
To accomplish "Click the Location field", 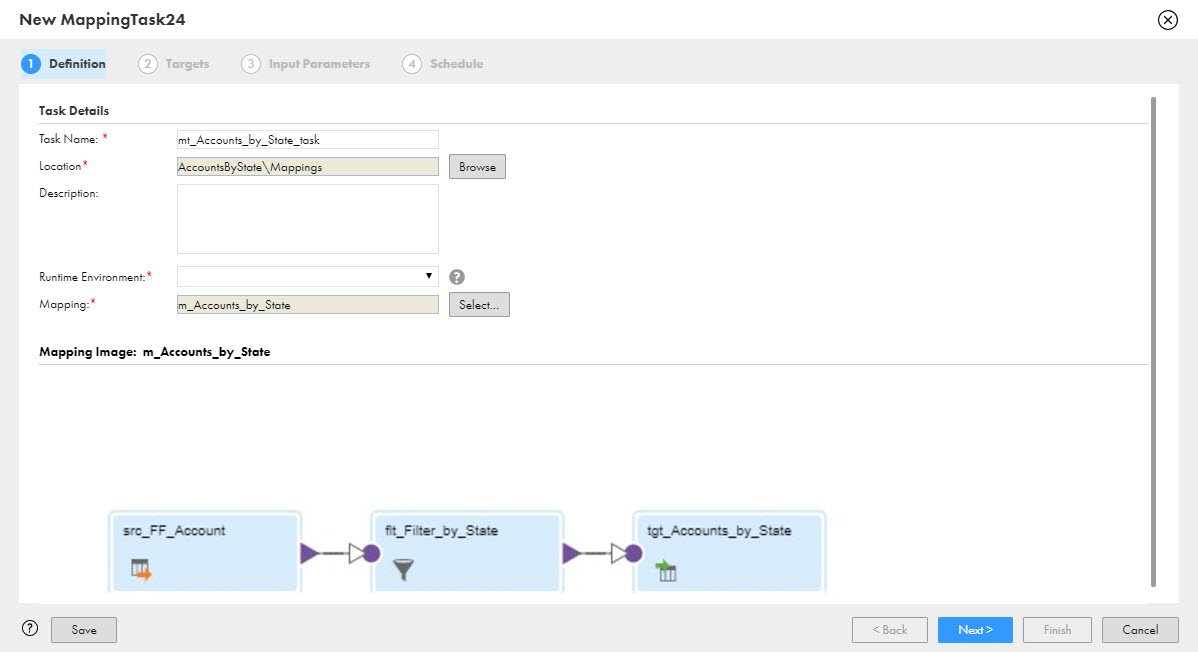I will coord(308,167).
